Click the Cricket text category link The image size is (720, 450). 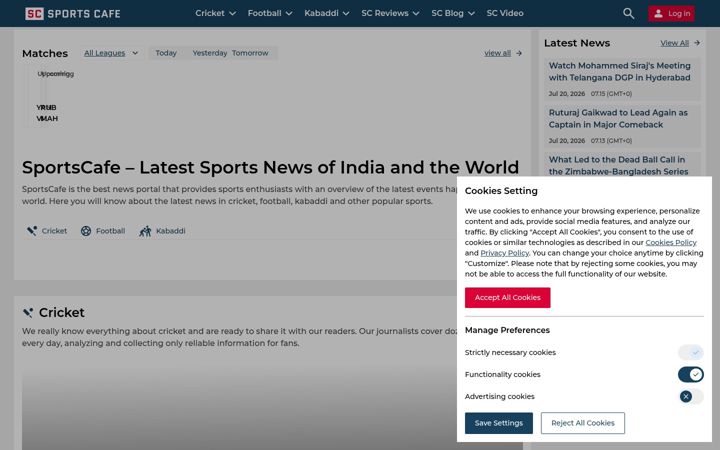(54, 231)
